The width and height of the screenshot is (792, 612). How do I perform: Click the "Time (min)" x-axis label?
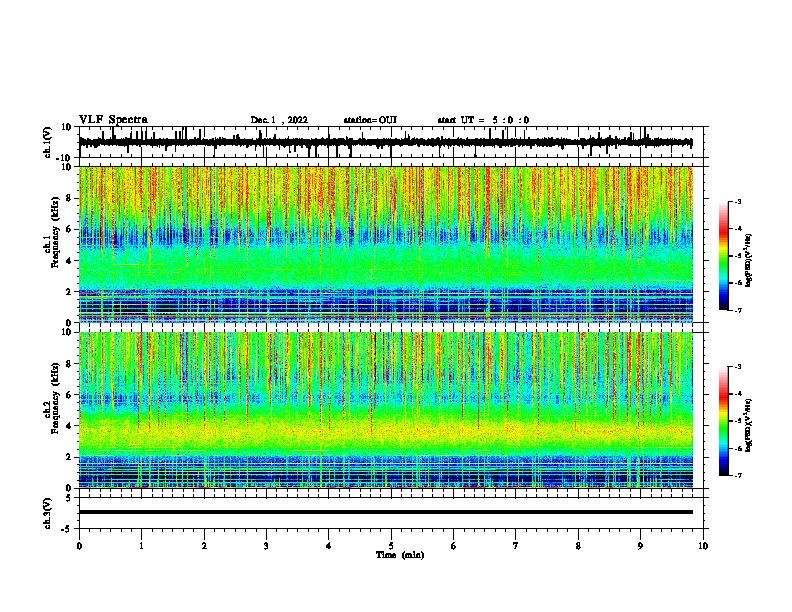coord(400,555)
